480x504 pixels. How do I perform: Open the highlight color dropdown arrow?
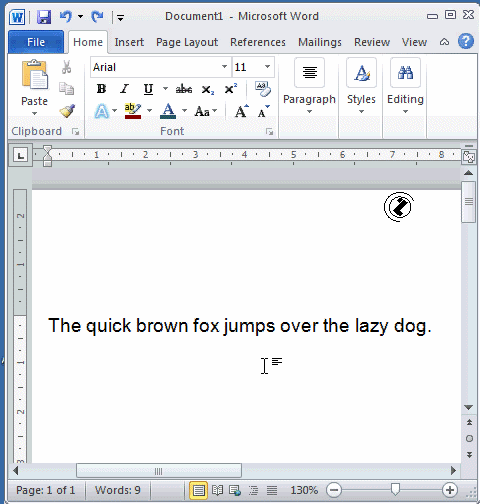coord(149,111)
